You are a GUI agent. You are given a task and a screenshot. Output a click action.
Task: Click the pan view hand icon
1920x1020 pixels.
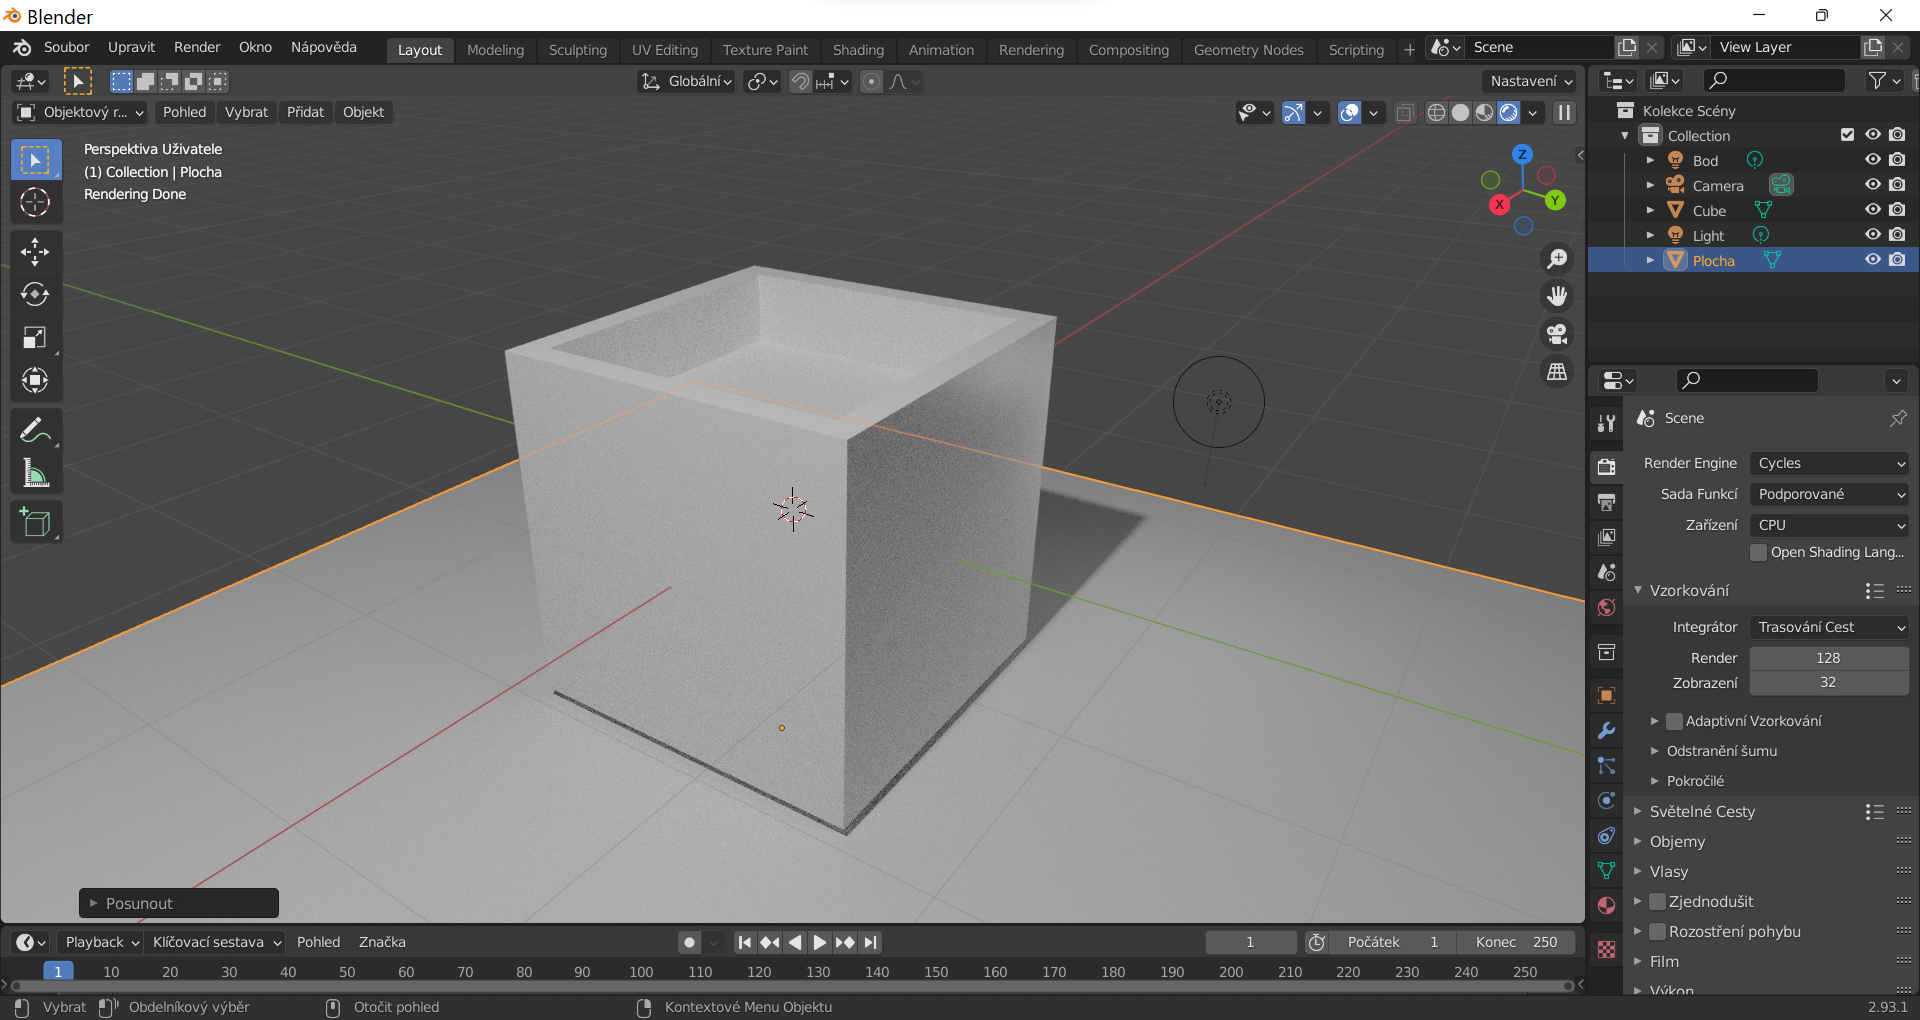point(1557,296)
